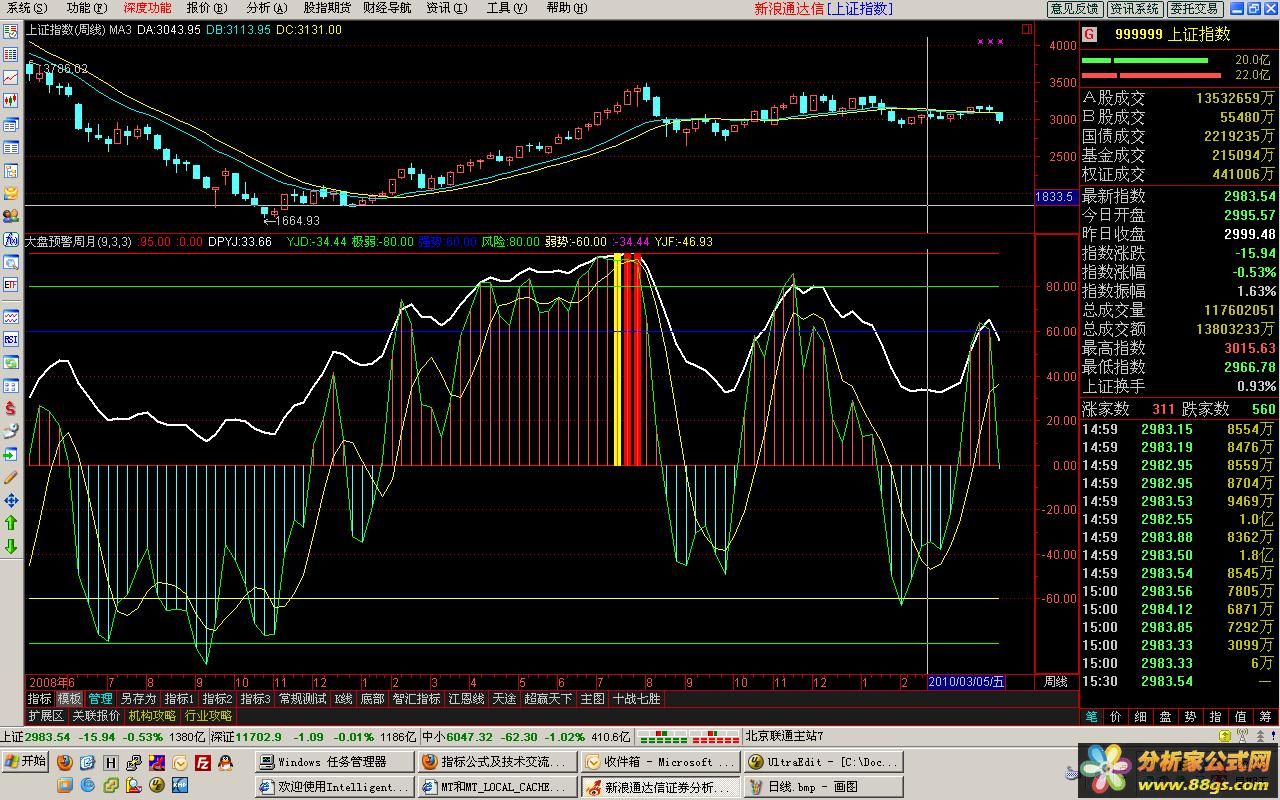The height and width of the screenshot is (800, 1280).
Task: Click the magnifier search icon in sidebar
Action: click(11, 262)
